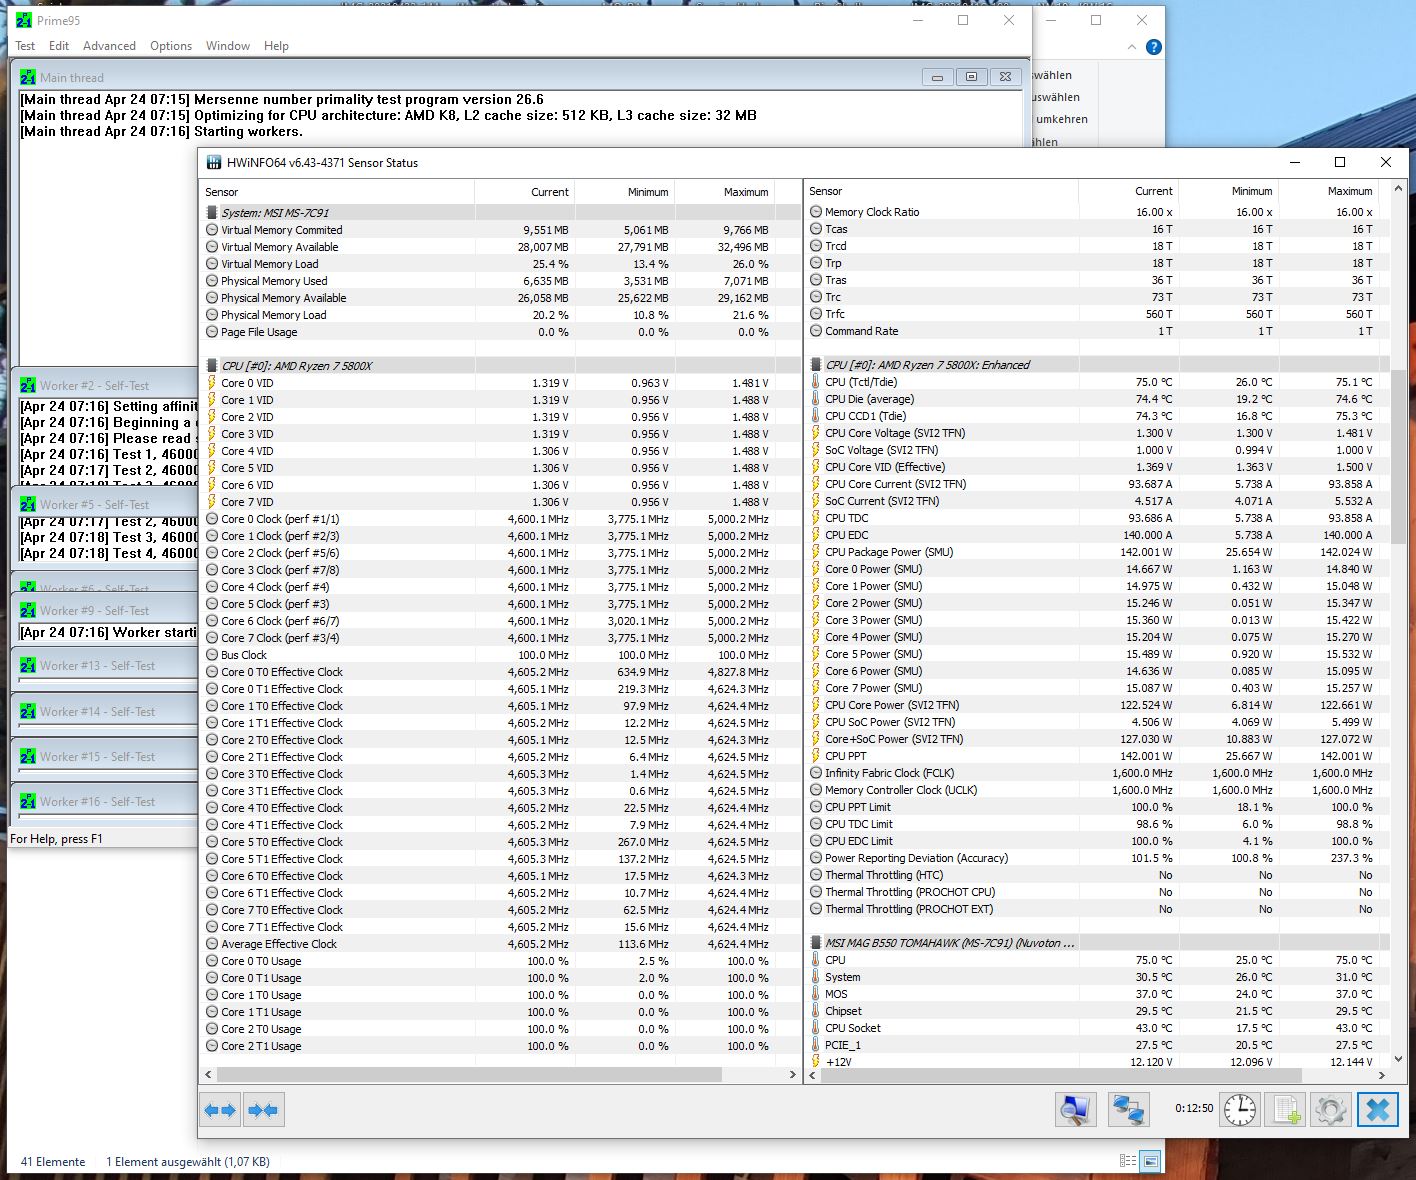
Task: Click the Worker #16 Self-Test window icon
Action: pyautogui.click(x=28, y=801)
